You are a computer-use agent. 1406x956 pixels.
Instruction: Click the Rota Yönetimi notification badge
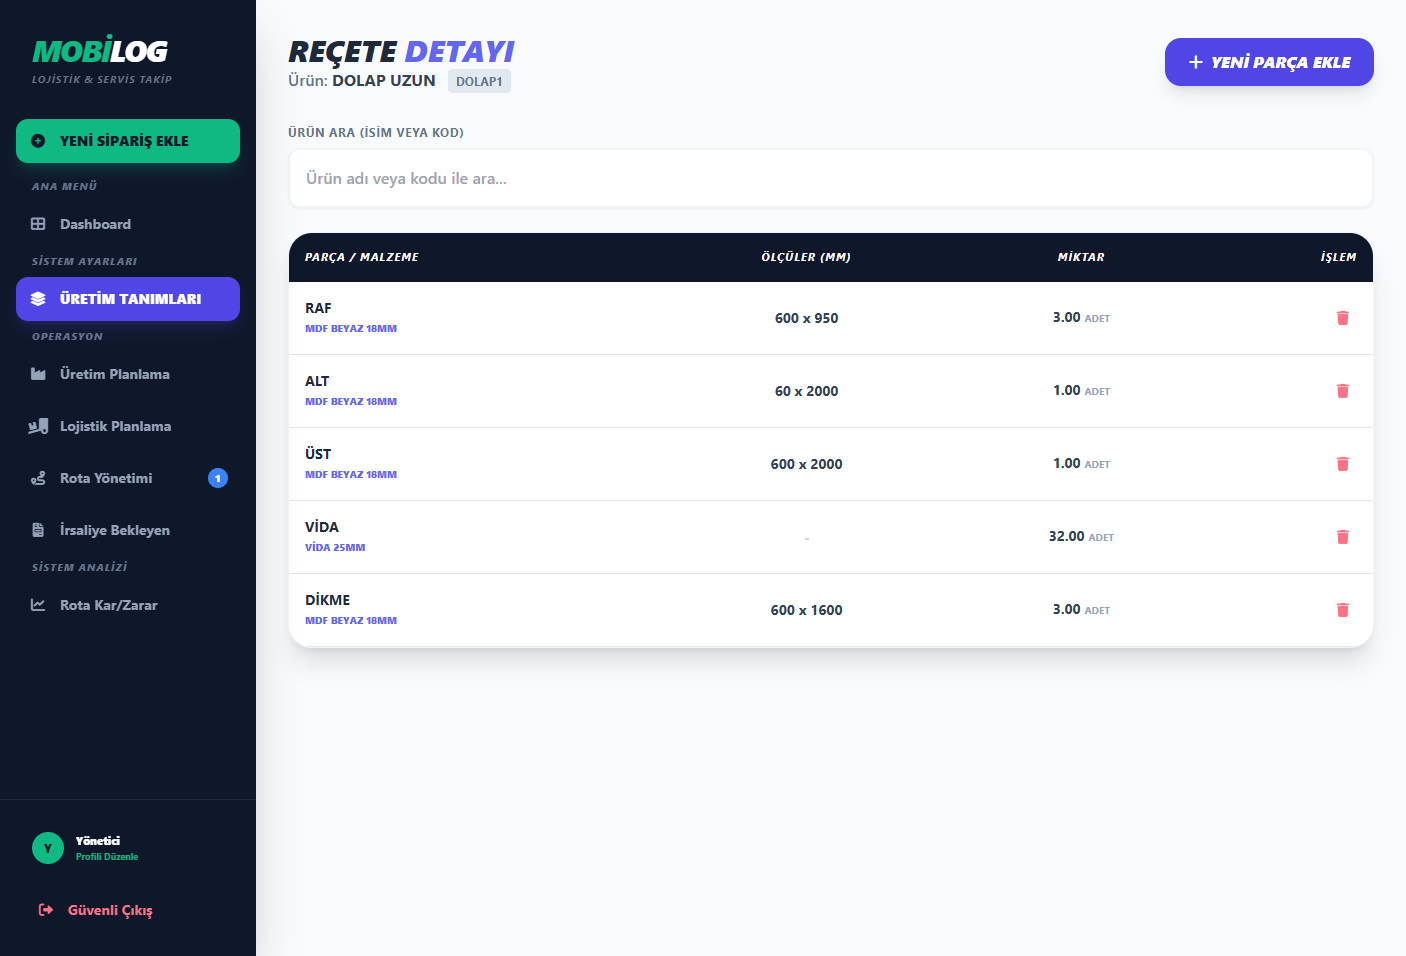[218, 478]
